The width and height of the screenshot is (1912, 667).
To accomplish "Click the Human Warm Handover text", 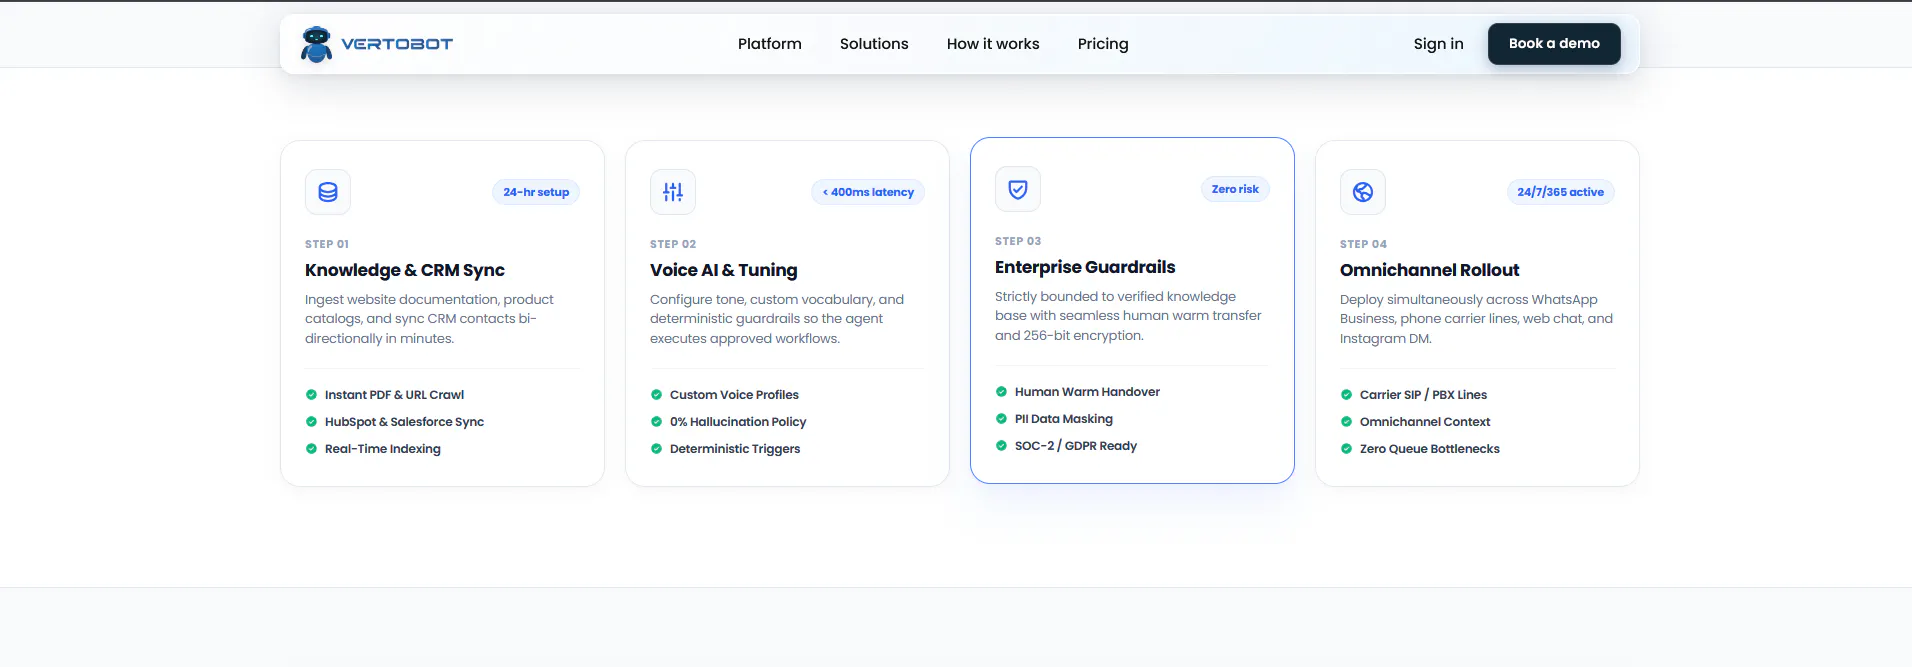I will pos(1087,392).
